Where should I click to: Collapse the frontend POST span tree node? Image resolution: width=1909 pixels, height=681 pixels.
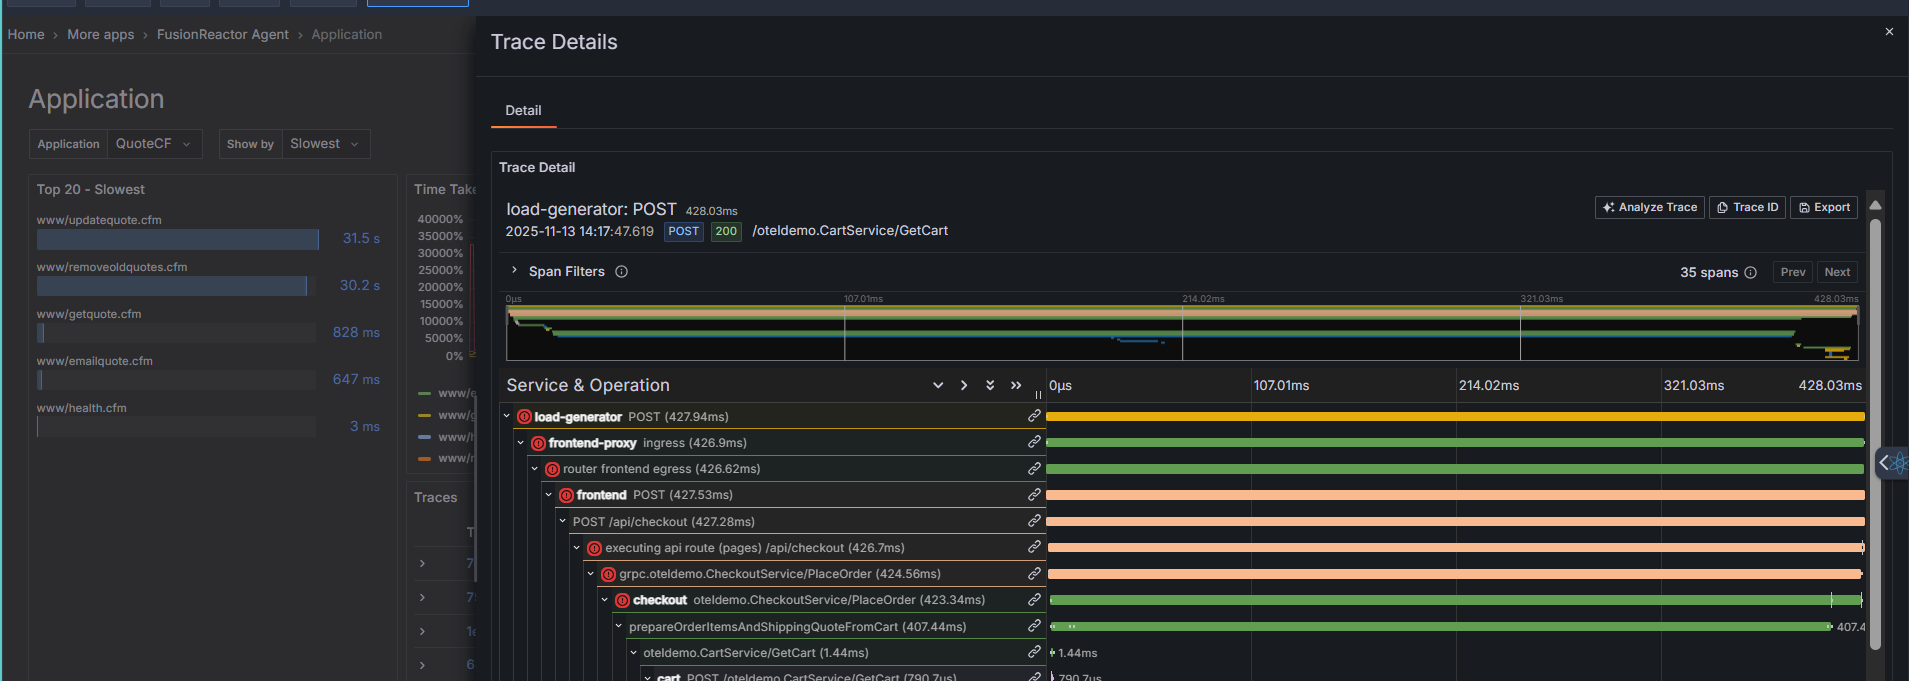pyautogui.click(x=549, y=495)
